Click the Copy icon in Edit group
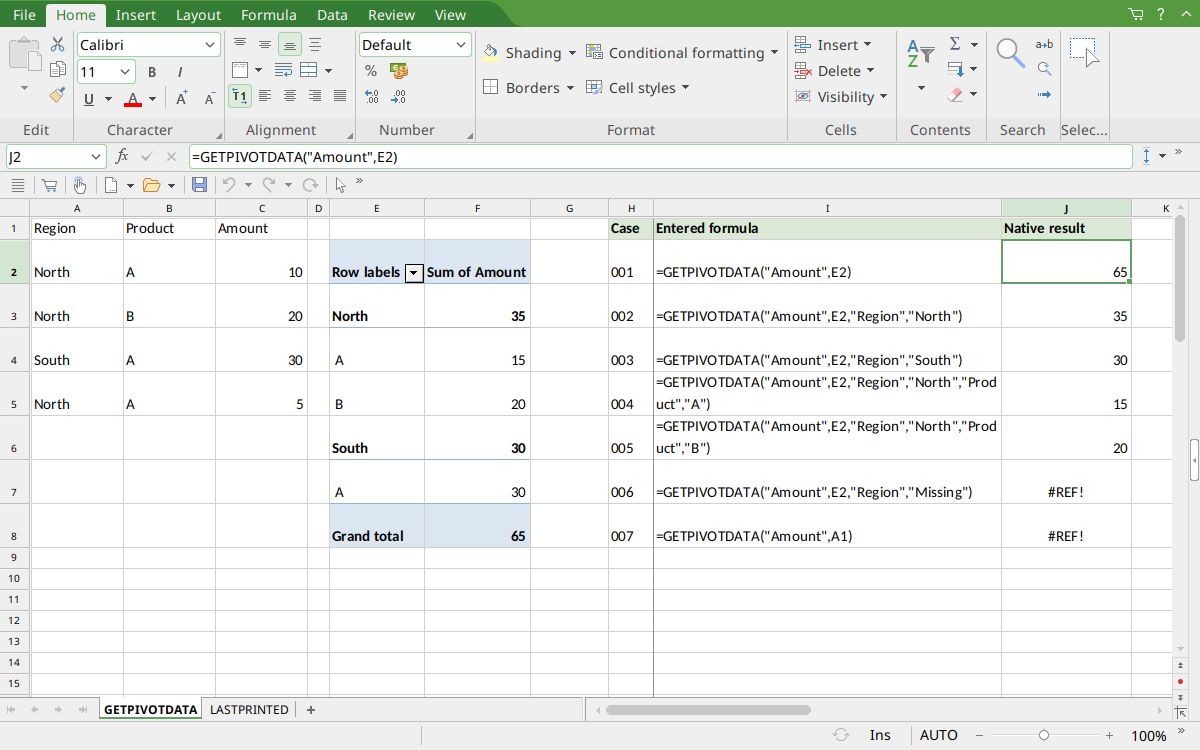 click(57, 70)
